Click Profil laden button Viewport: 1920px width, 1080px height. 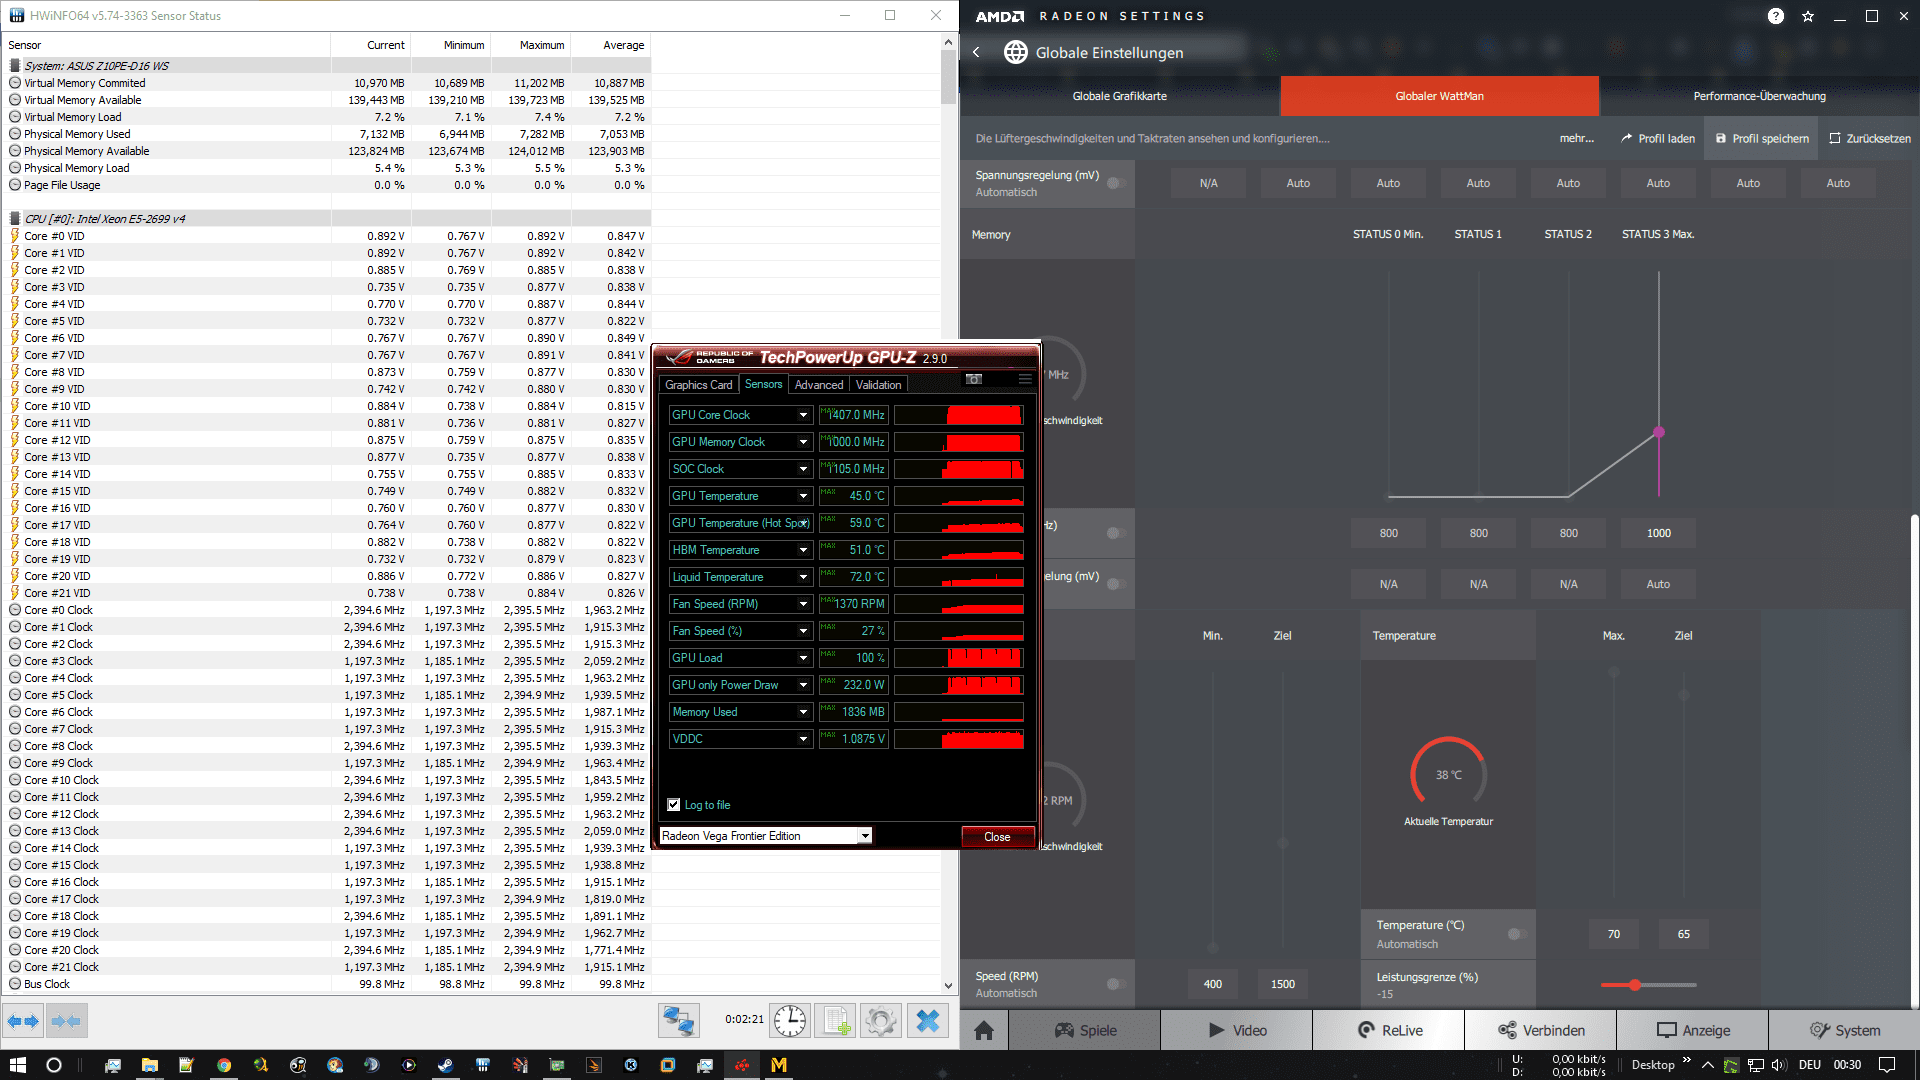(x=1657, y=139)
